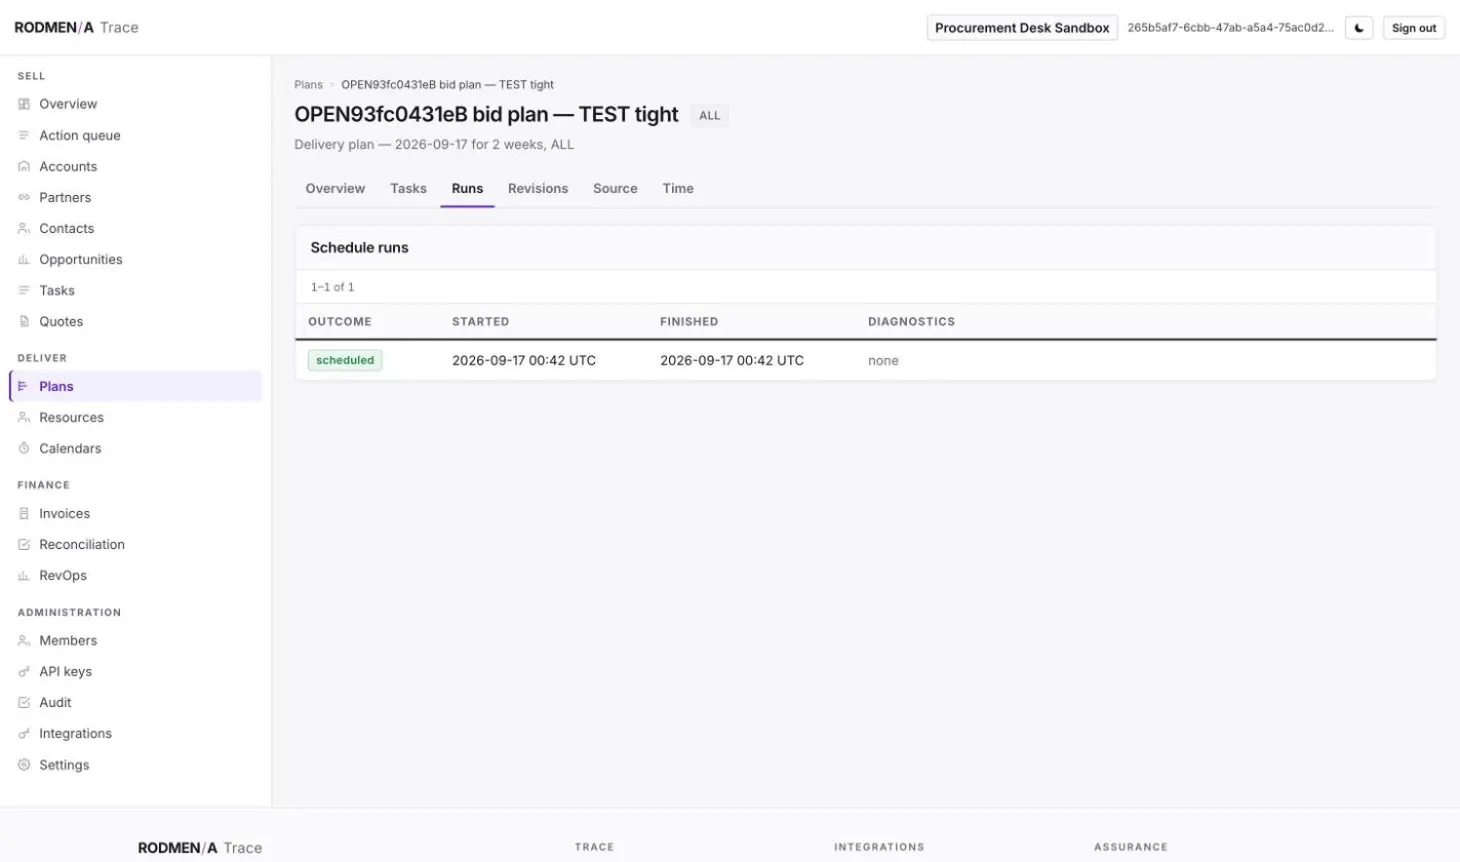Click the Reconciliation check icon
Image resolution: width=1460 pixels, height=862 pixels.
[24, 544]
